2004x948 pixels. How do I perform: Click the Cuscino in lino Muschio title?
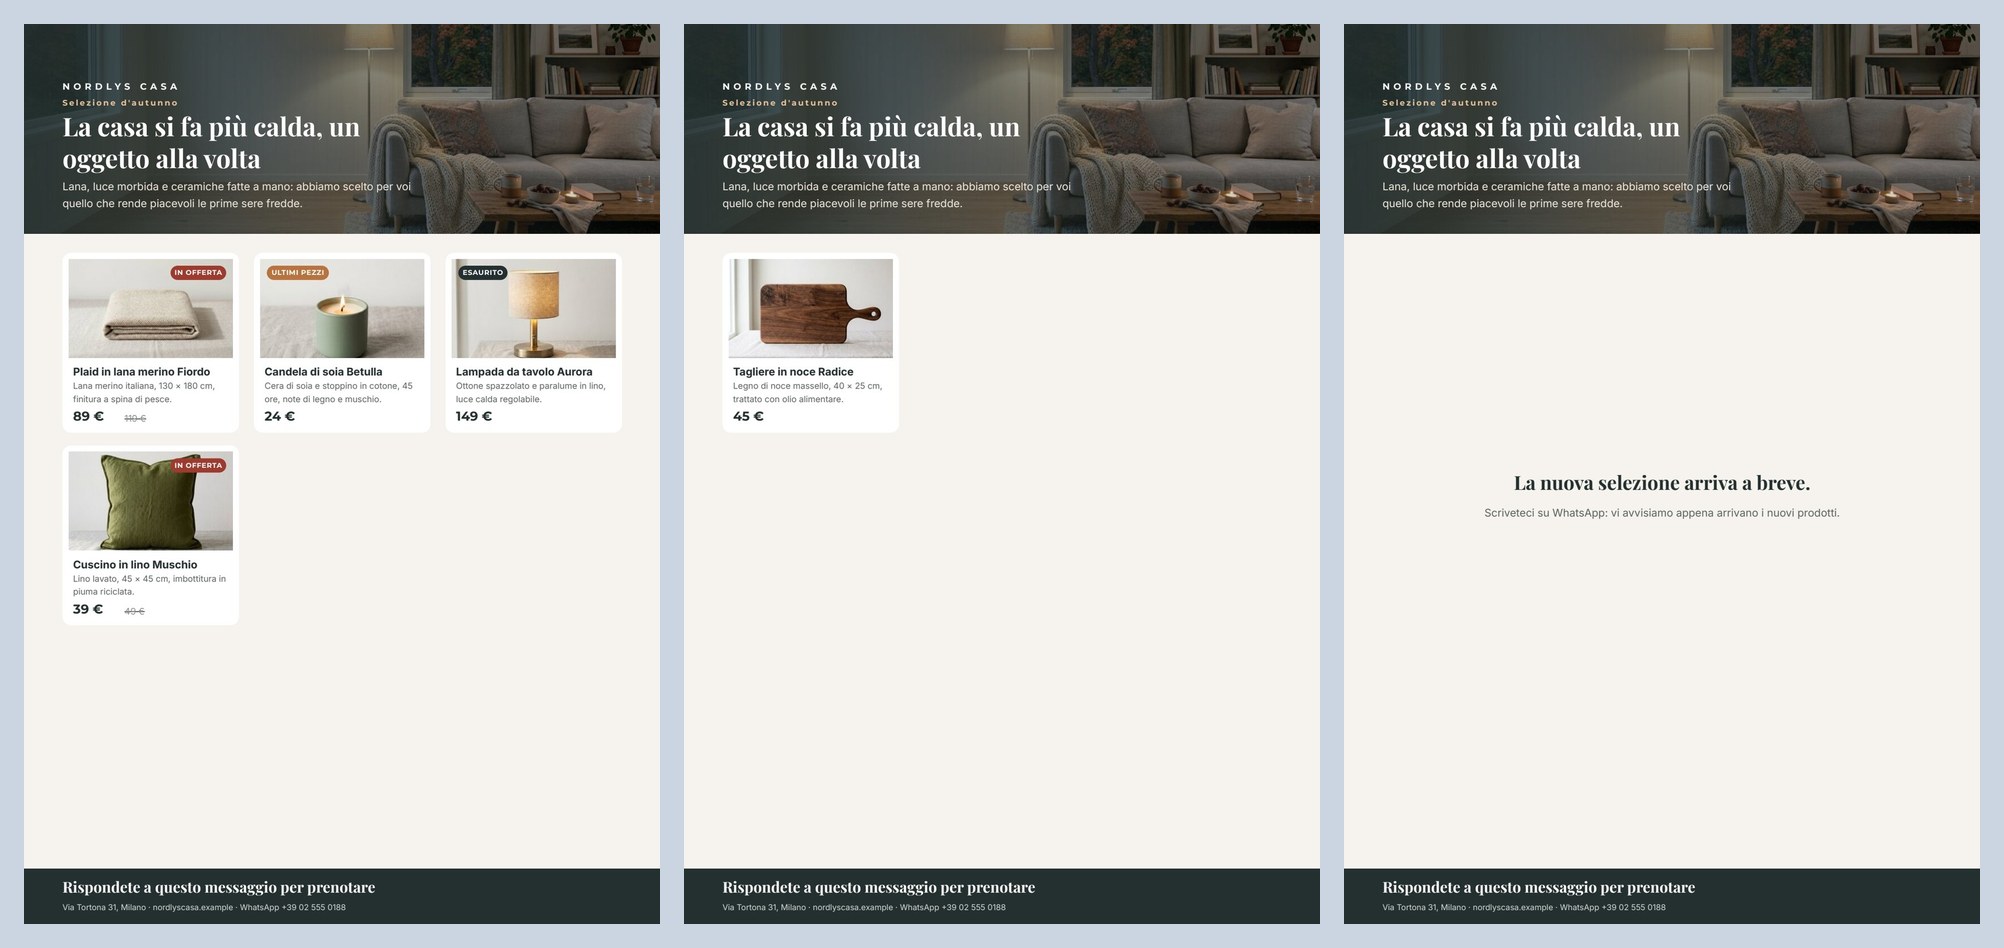tap(135, 565)
